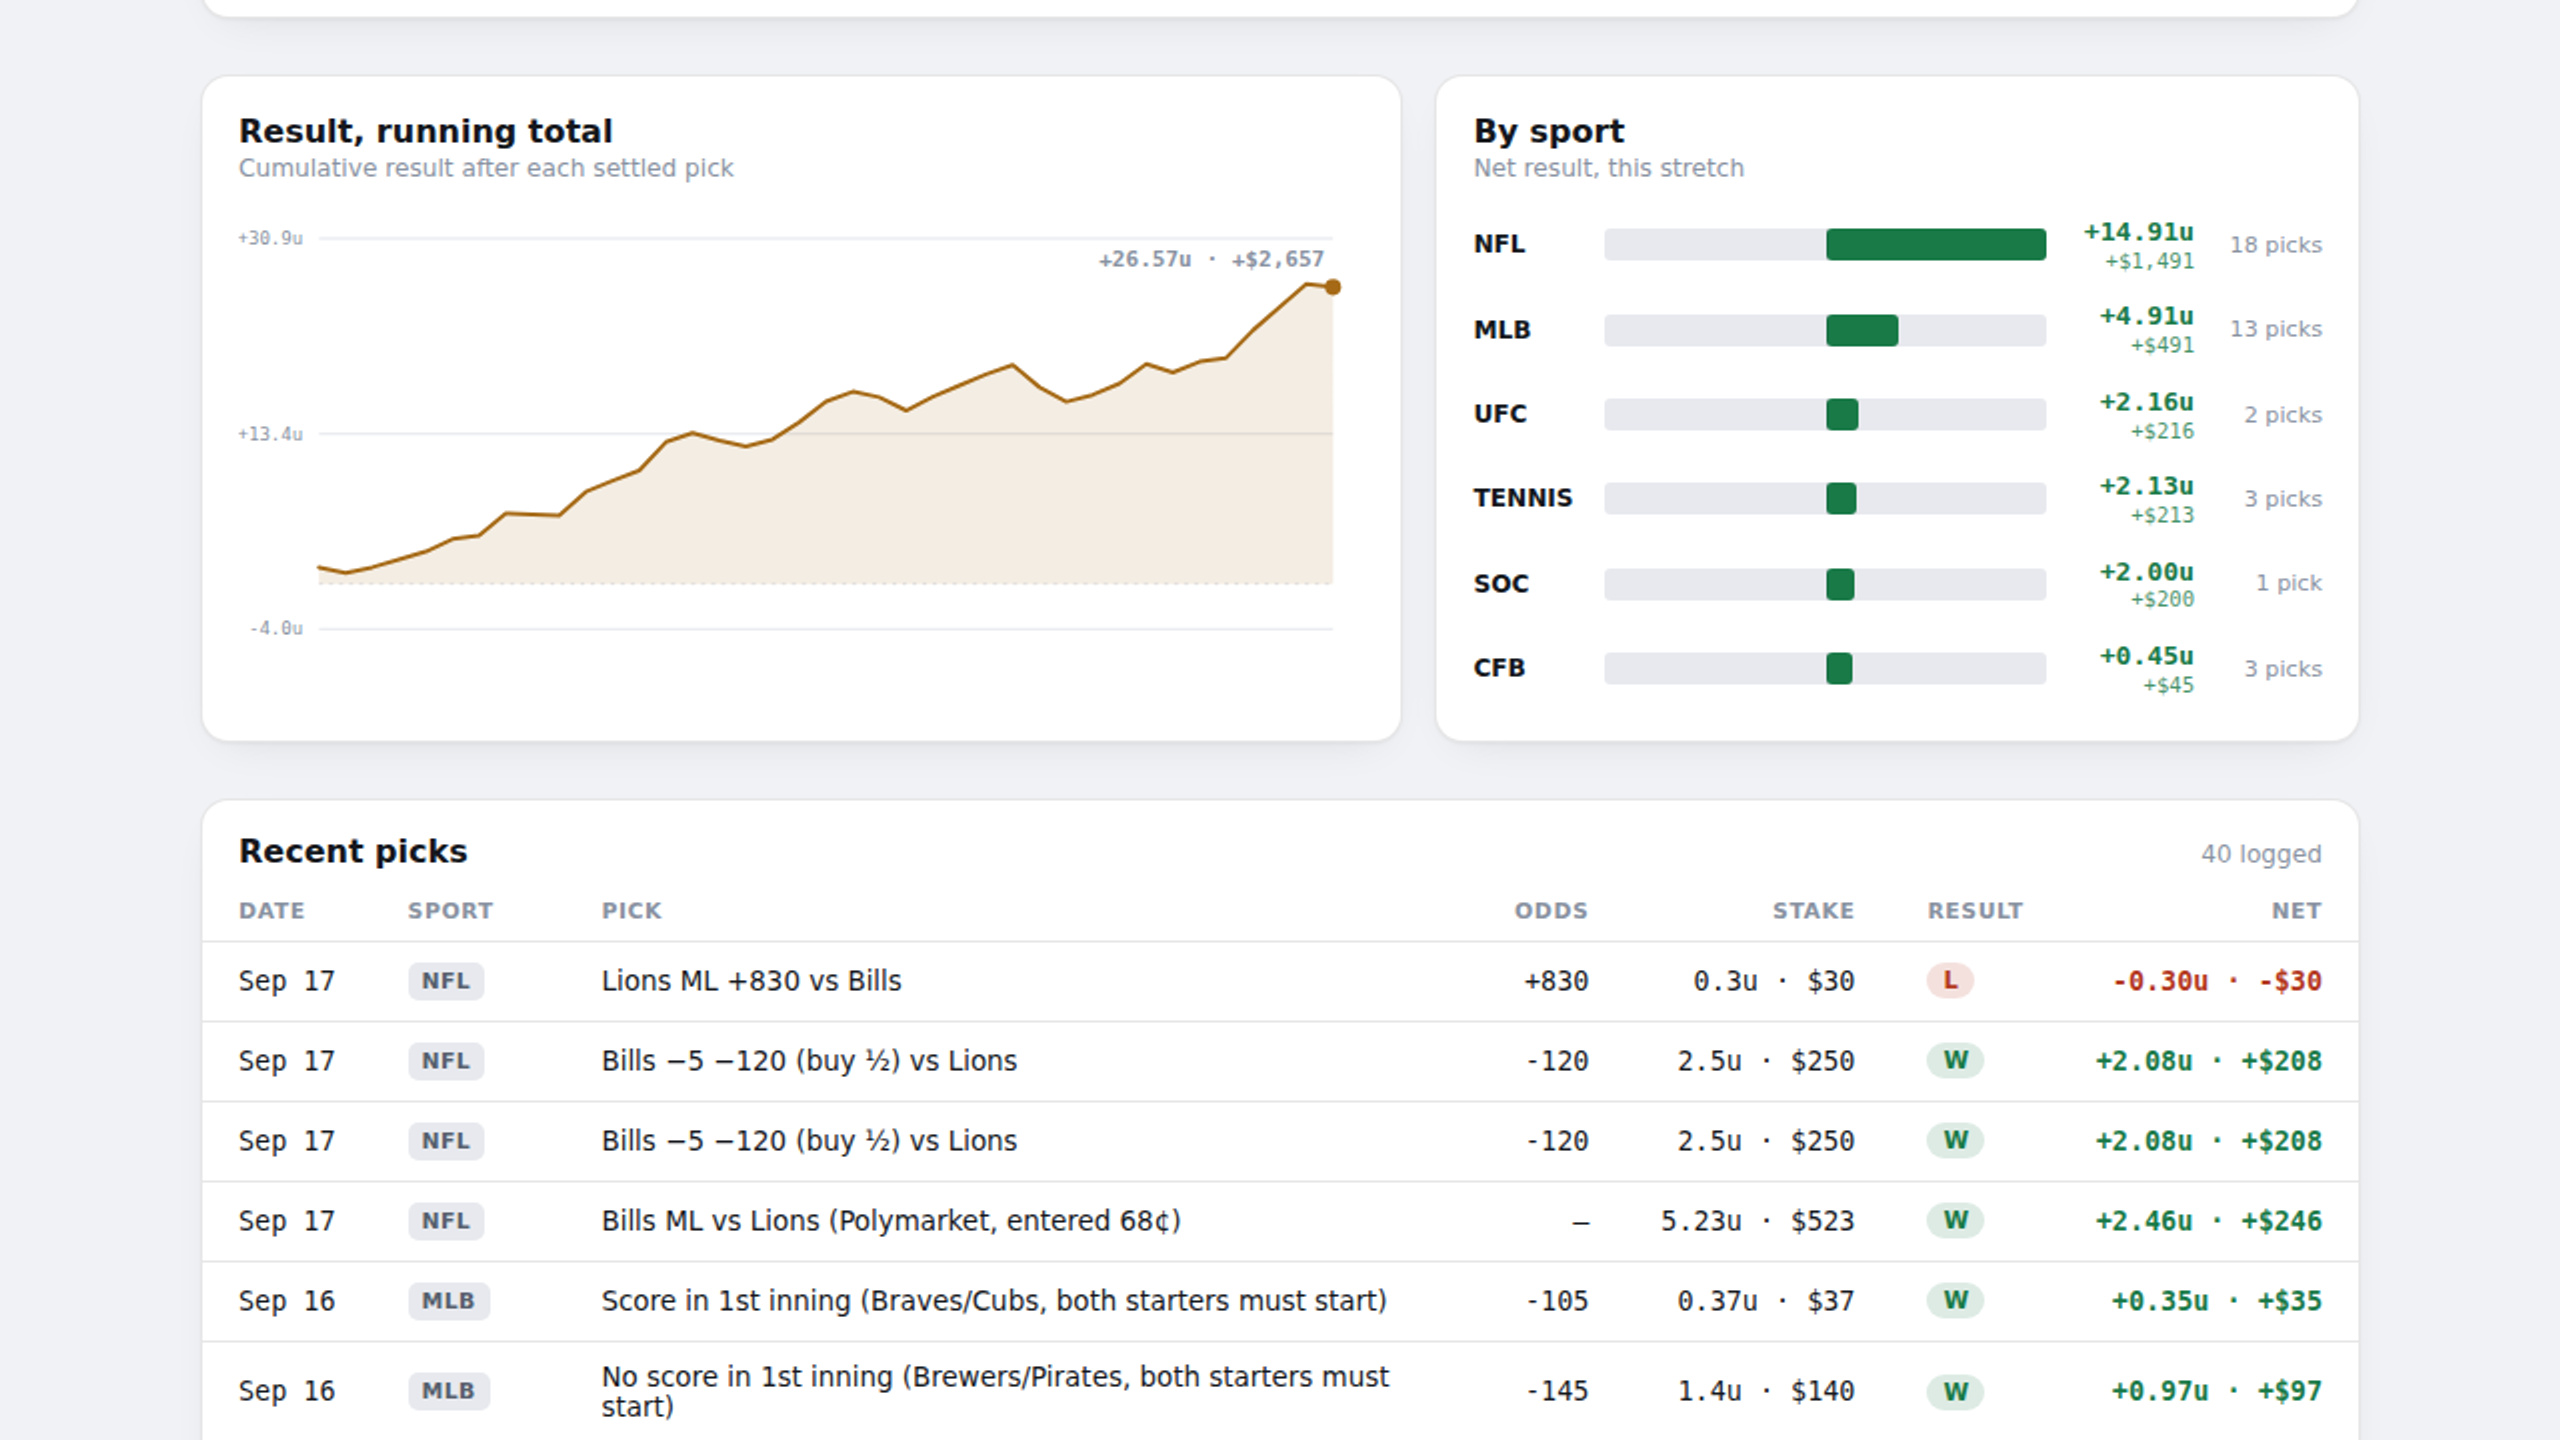Click the CFB result bar
The height and width of the screenshot is (1440, 2560).
coord(1839,668)
